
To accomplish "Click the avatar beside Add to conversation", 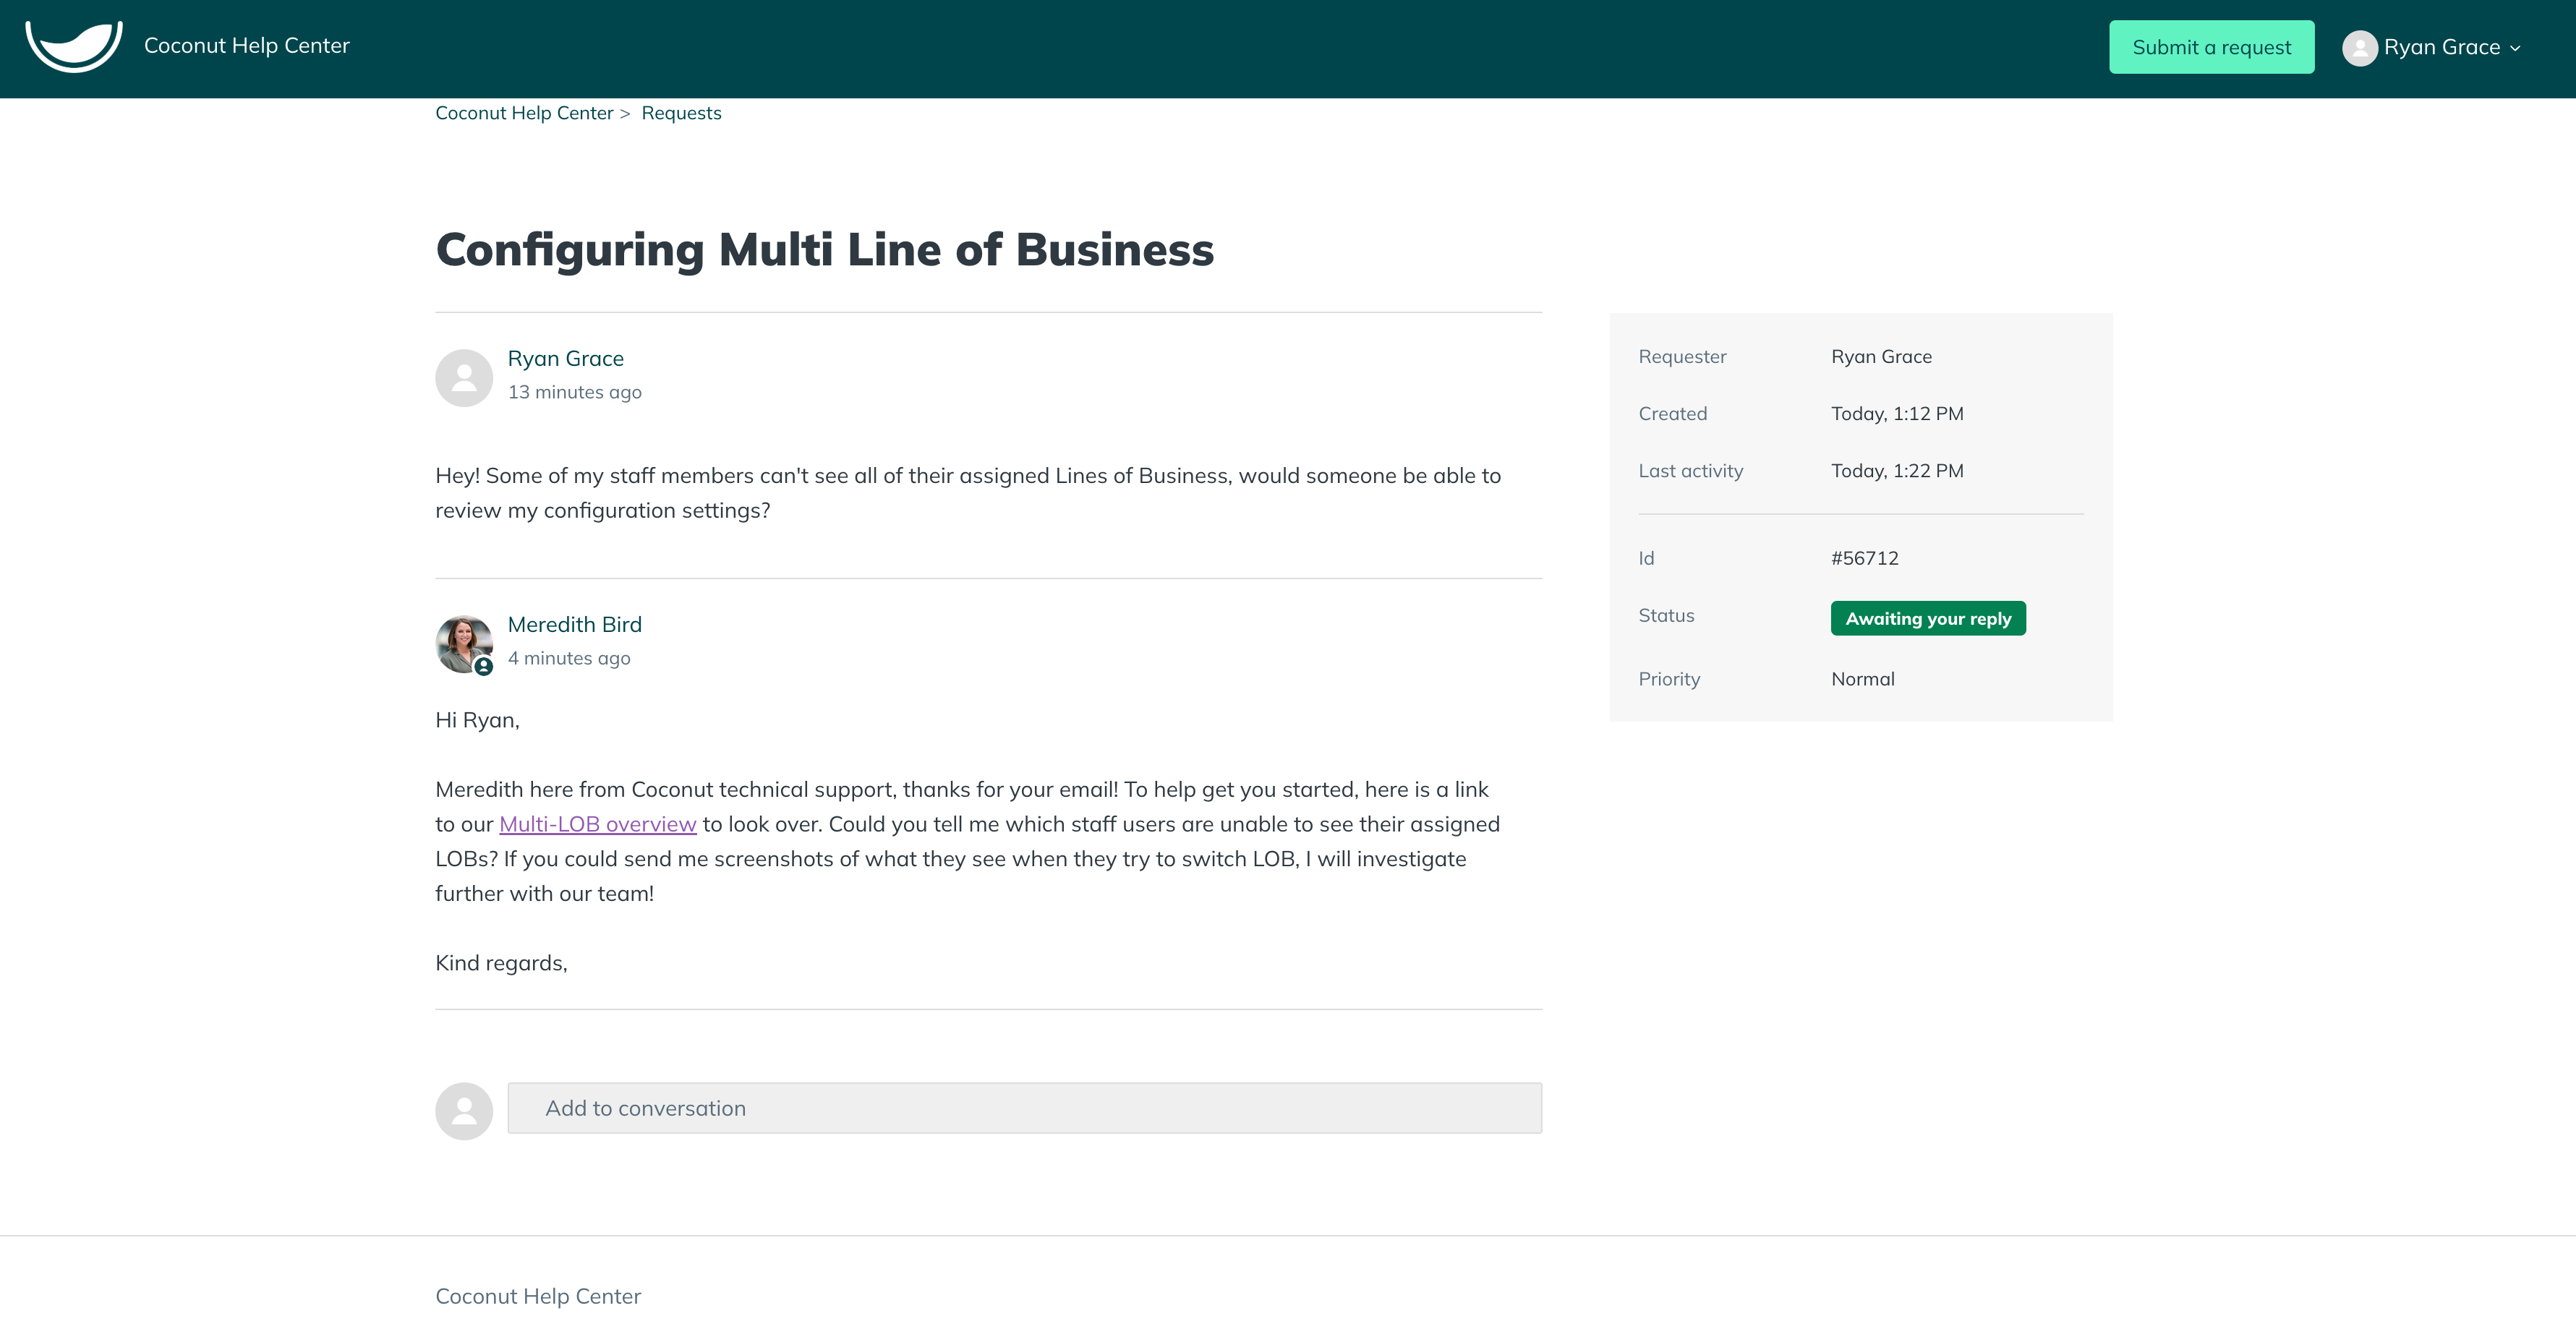I will (x=464, y=1111).
